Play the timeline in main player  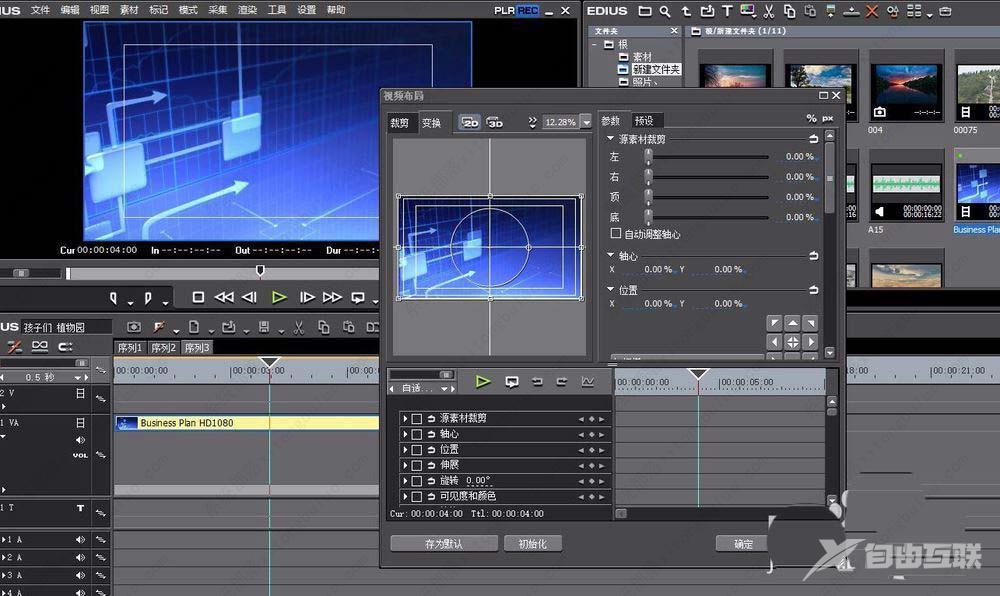click(279, 297)
